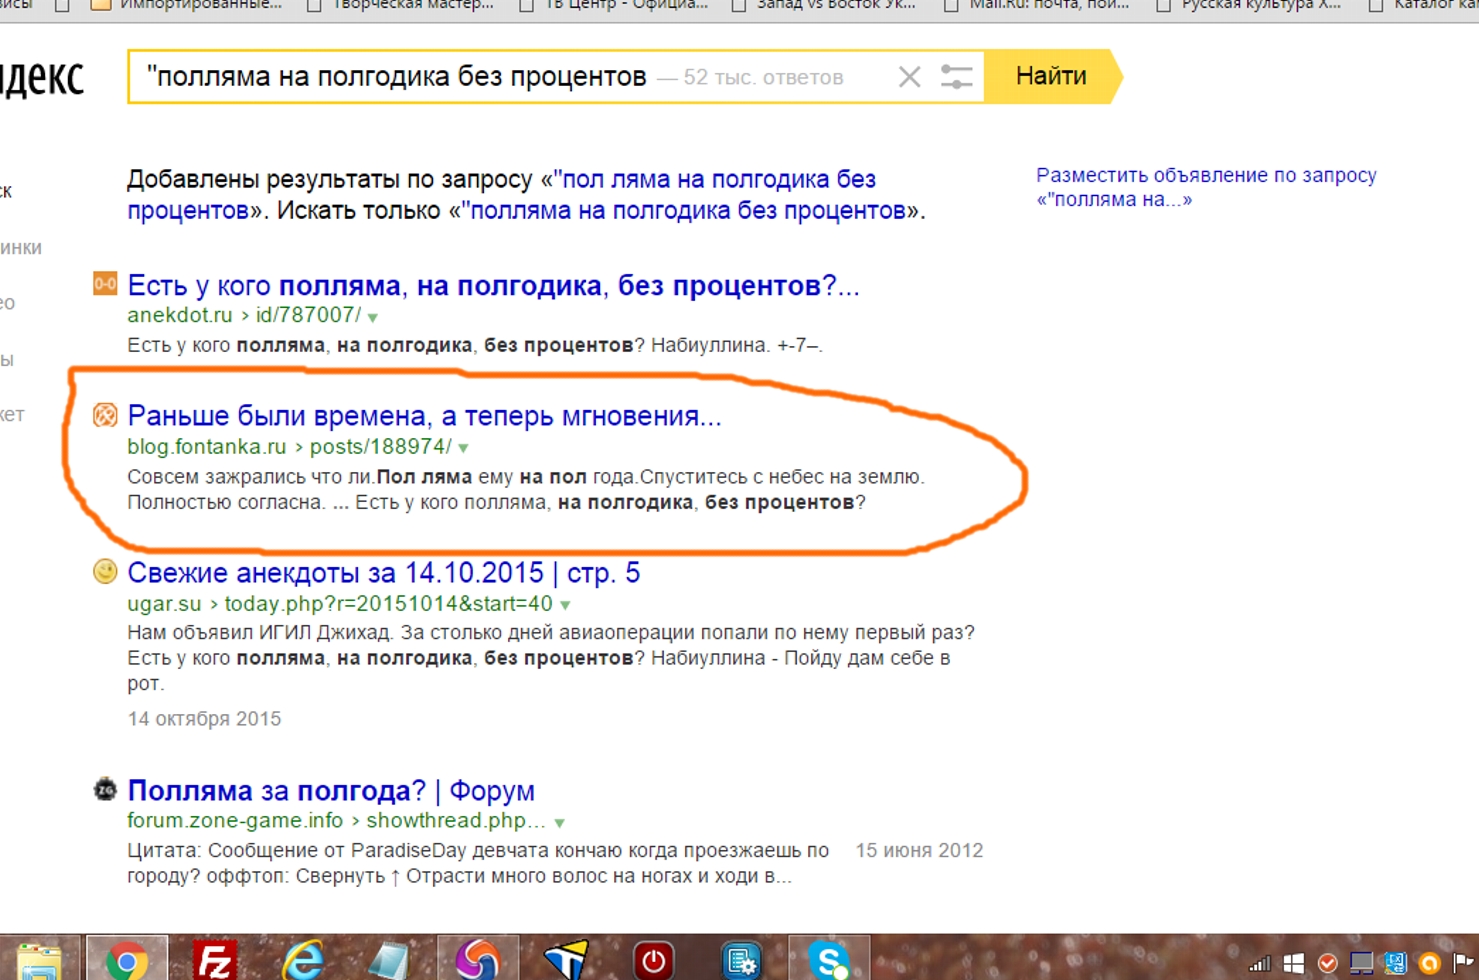
Task: Open the Action Center flag tray icon
Action: coord(1464,964)
